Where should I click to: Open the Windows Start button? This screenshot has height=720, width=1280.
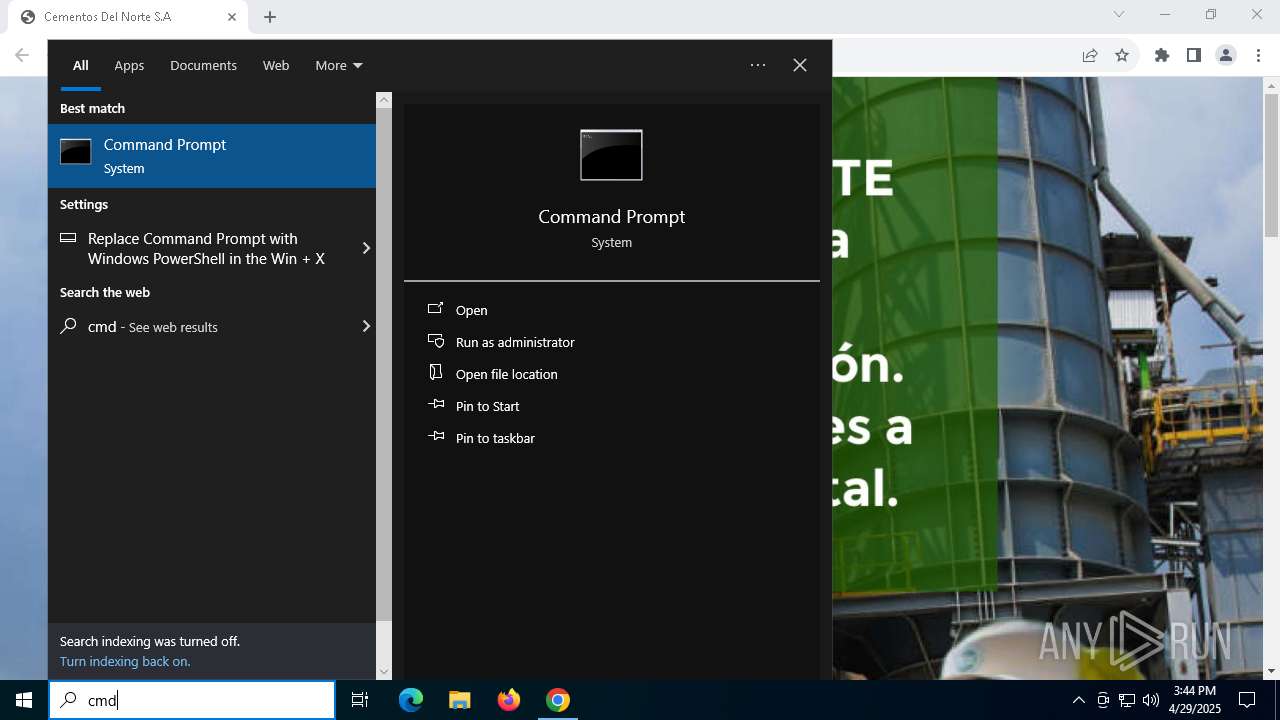click(x=24, y=700)
